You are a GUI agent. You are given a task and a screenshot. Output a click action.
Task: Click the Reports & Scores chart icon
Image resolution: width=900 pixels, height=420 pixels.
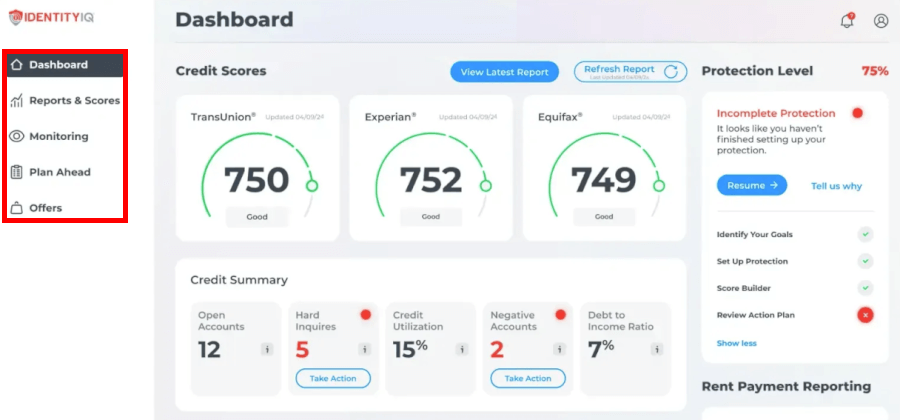[x=17, y=101]
